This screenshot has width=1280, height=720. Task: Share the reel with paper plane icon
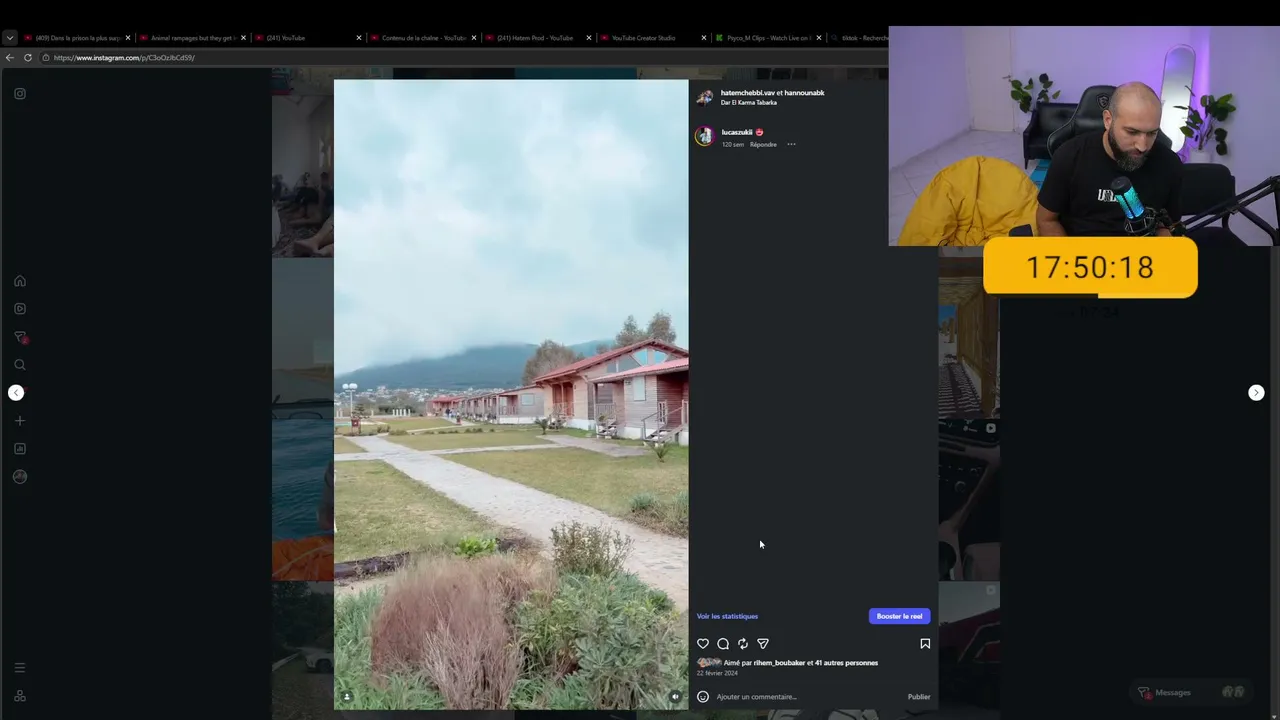[763, 644]
